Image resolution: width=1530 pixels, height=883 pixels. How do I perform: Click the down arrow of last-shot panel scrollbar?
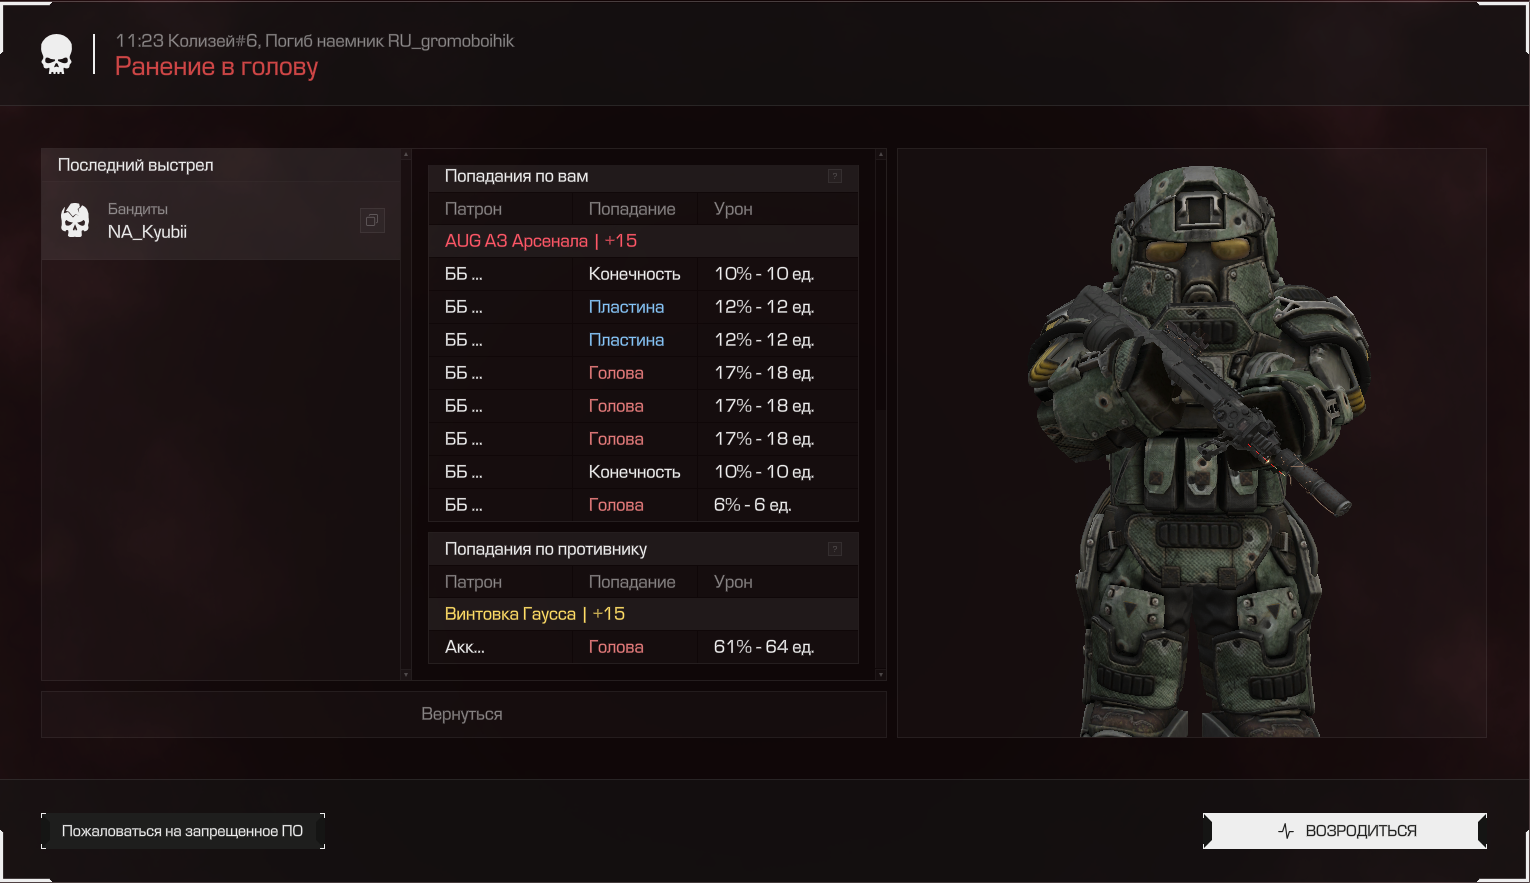click(x=405, y=675)
